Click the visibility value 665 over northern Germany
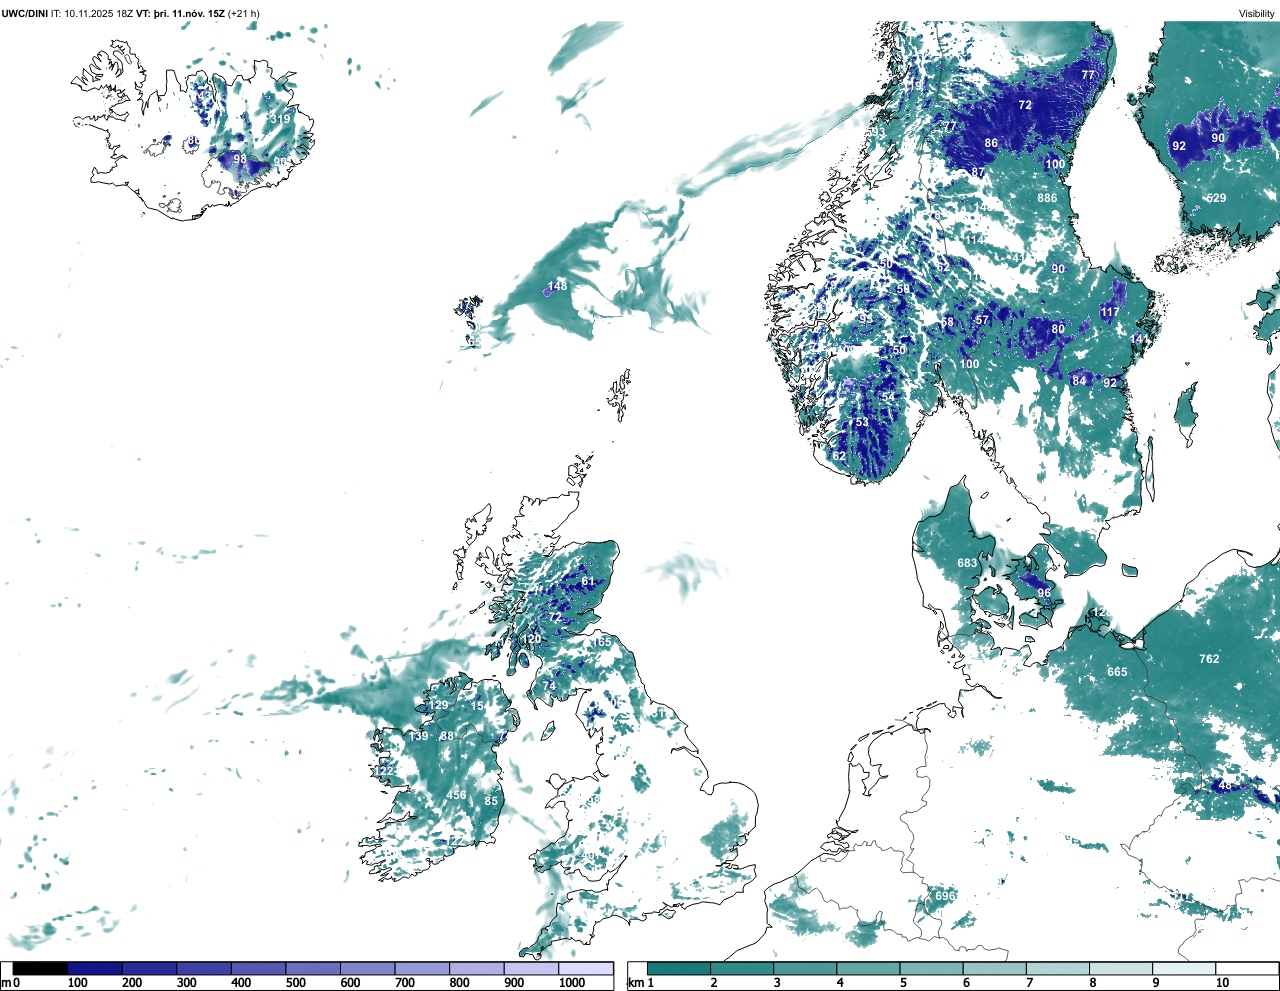1280x991 pixels. click(1117, 672)
